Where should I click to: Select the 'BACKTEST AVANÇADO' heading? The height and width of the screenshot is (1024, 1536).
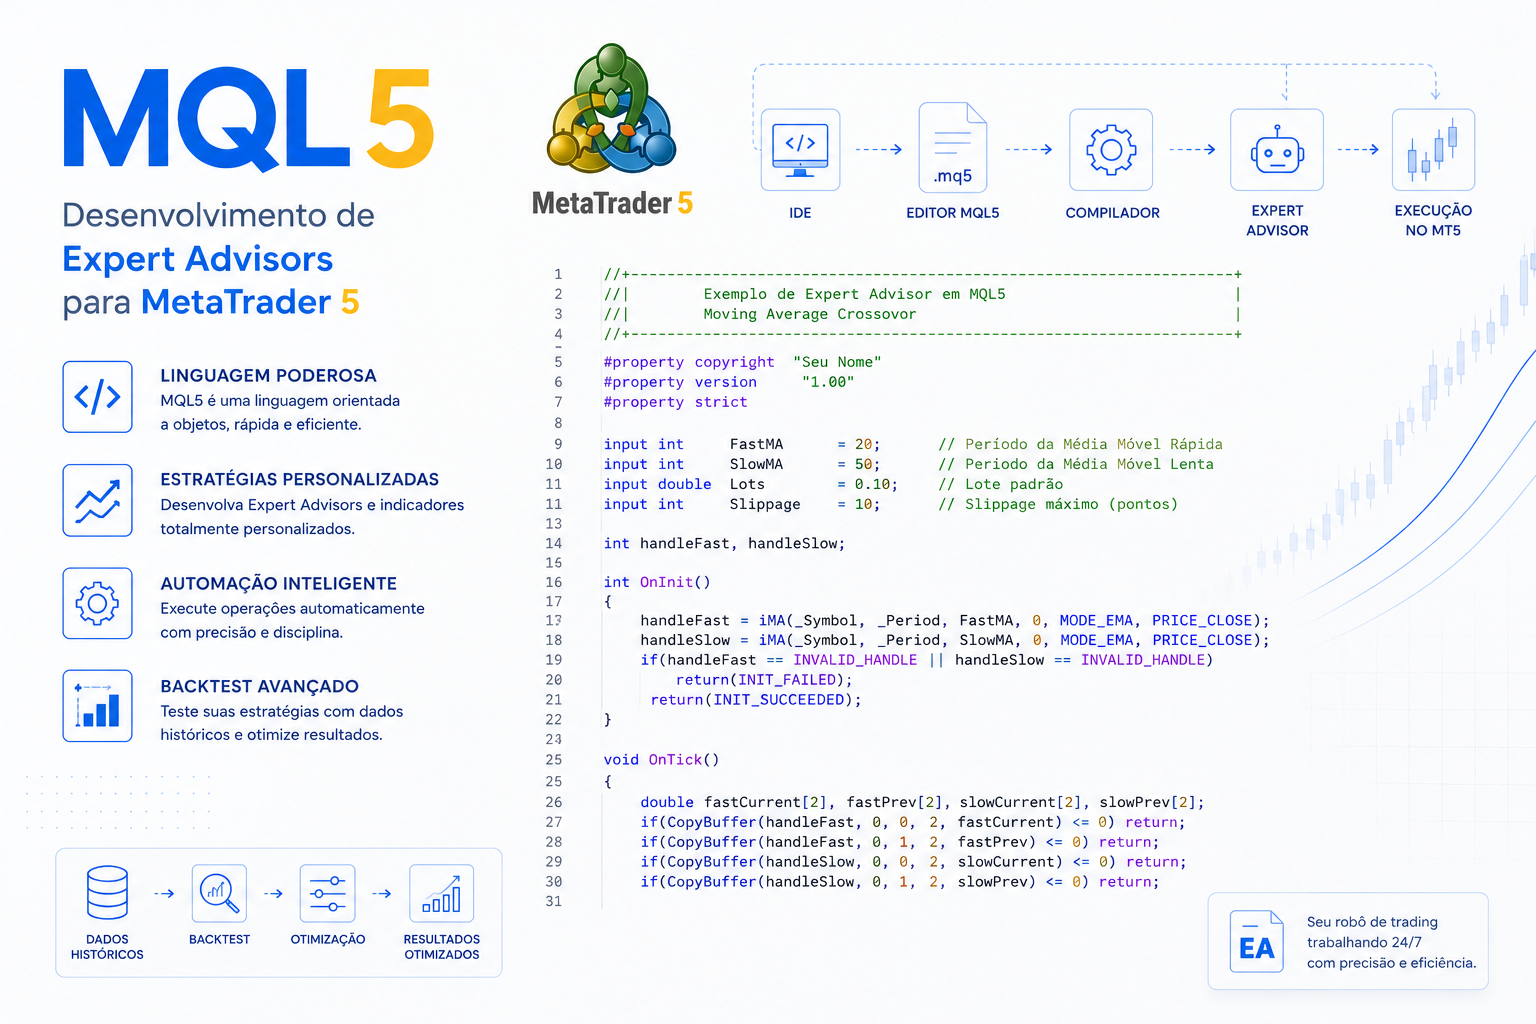click(260, 687)
